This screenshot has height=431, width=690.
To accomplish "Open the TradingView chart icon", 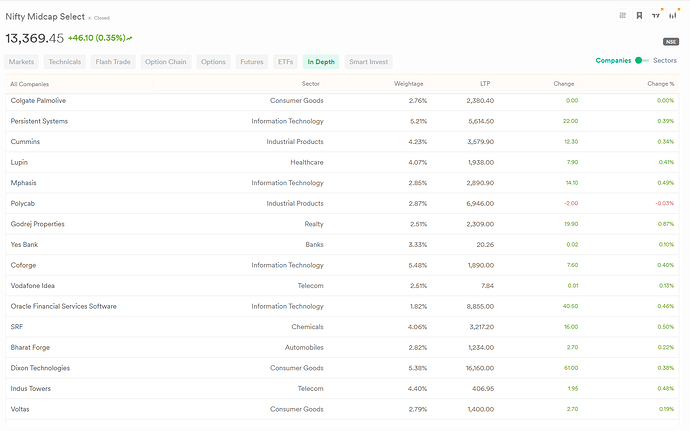I will tap(656, 15).
